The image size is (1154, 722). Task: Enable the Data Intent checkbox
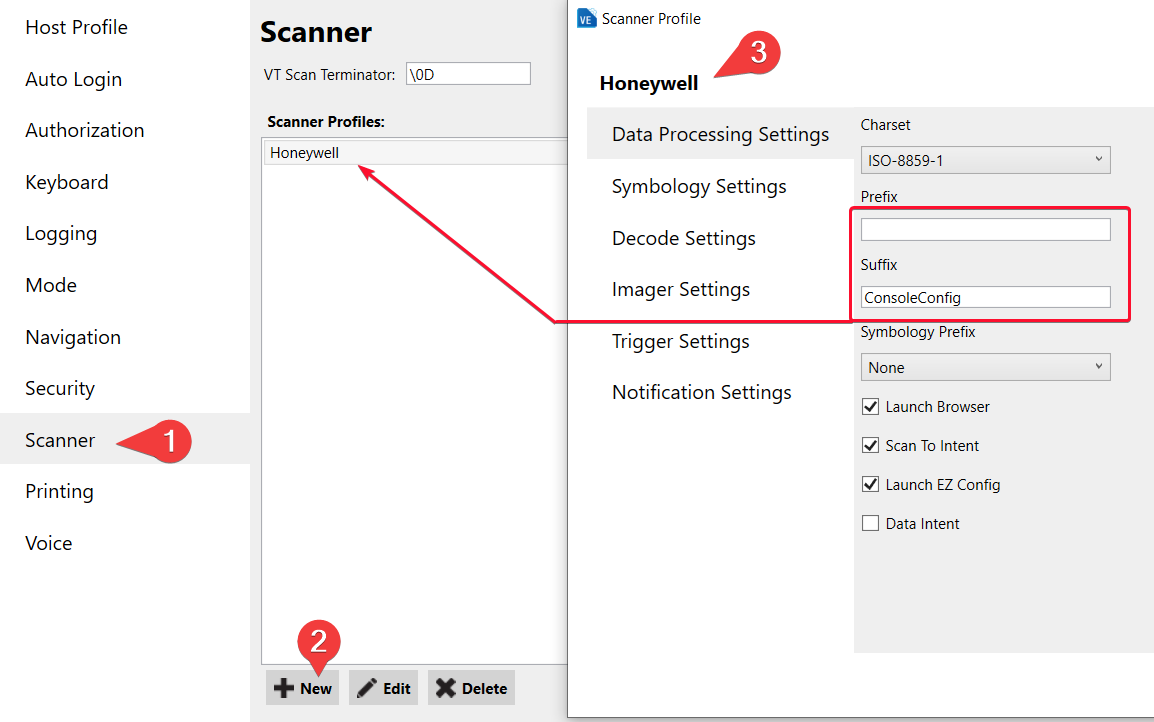pyautogui.click(x=870, y=523)
